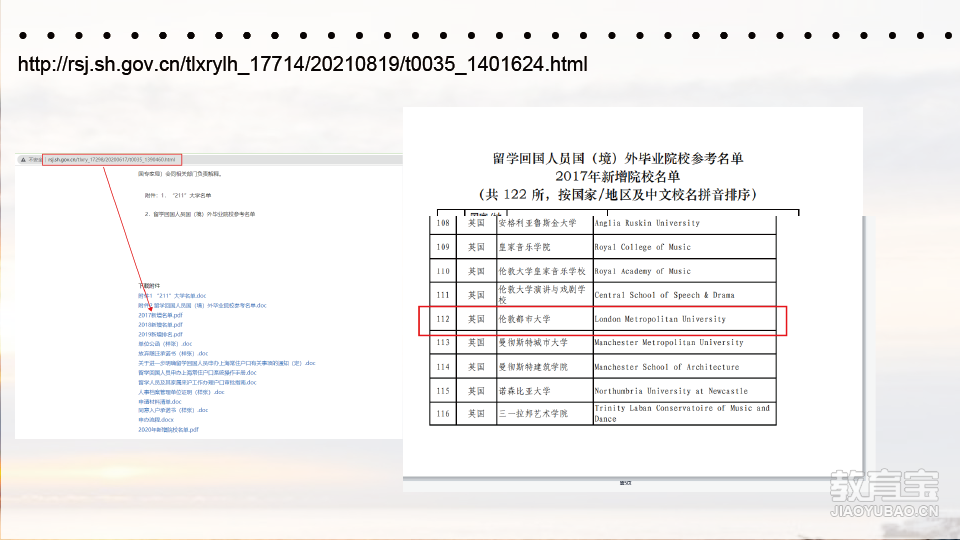This screenshot has width=960, height=540.
Task: Open the 外毕业院校参考名单.doc attachment link
Action: point(202,306)
